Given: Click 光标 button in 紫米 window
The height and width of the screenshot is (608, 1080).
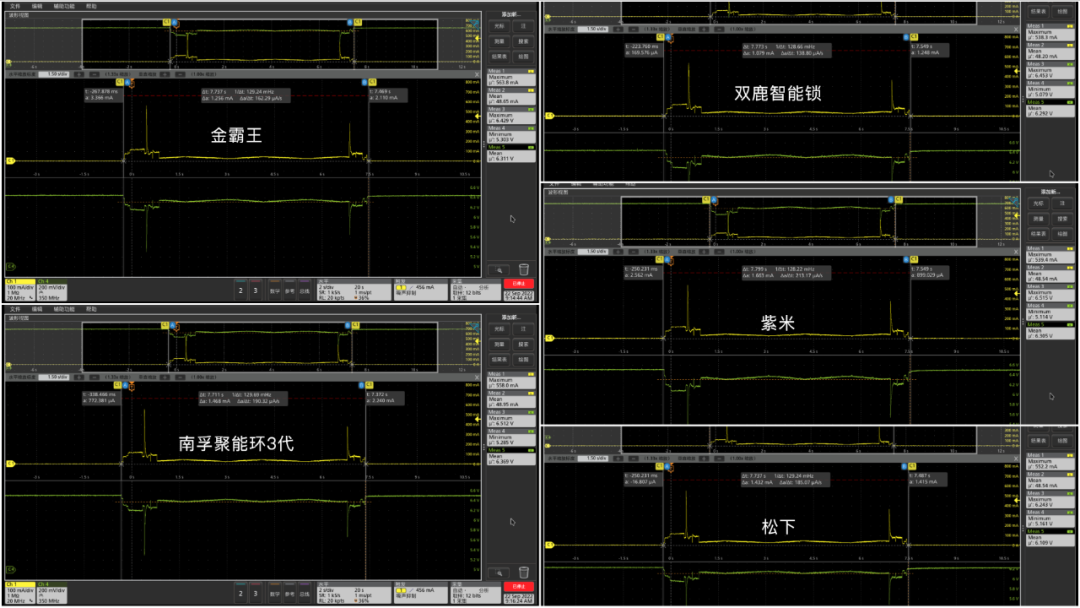Looking at the screenshot, I should coord(1038,204).
